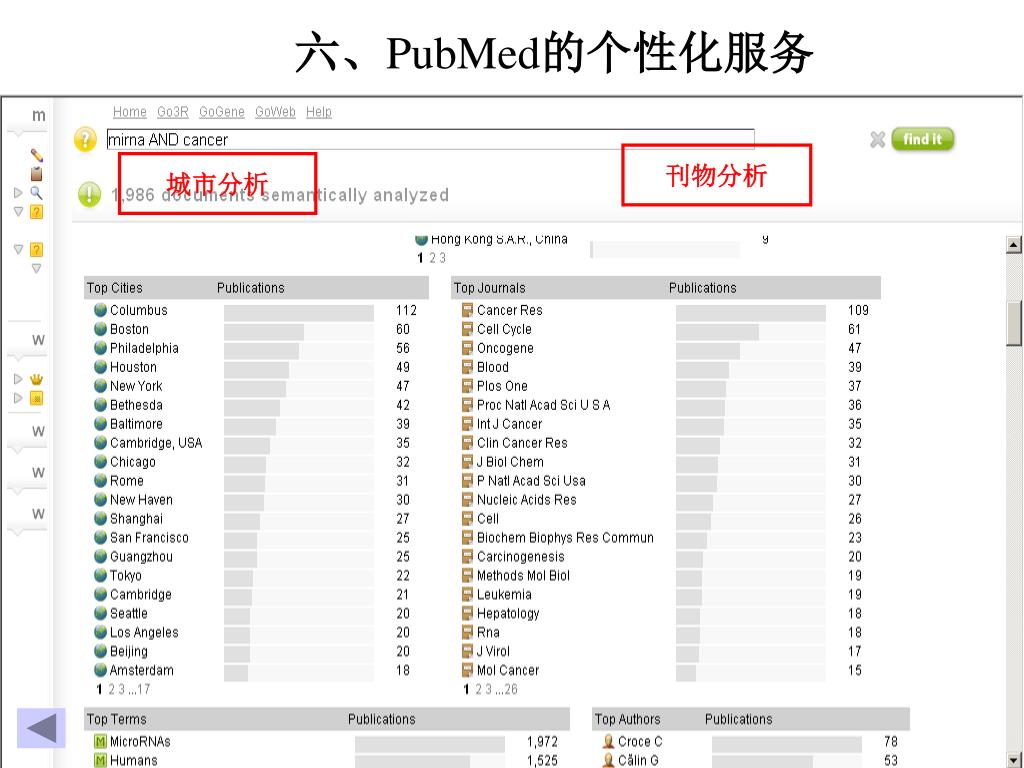The image size is (1024, 768).
Task: Select the Biochem Biophys Res Commun journal
Action: coord(666,537)
